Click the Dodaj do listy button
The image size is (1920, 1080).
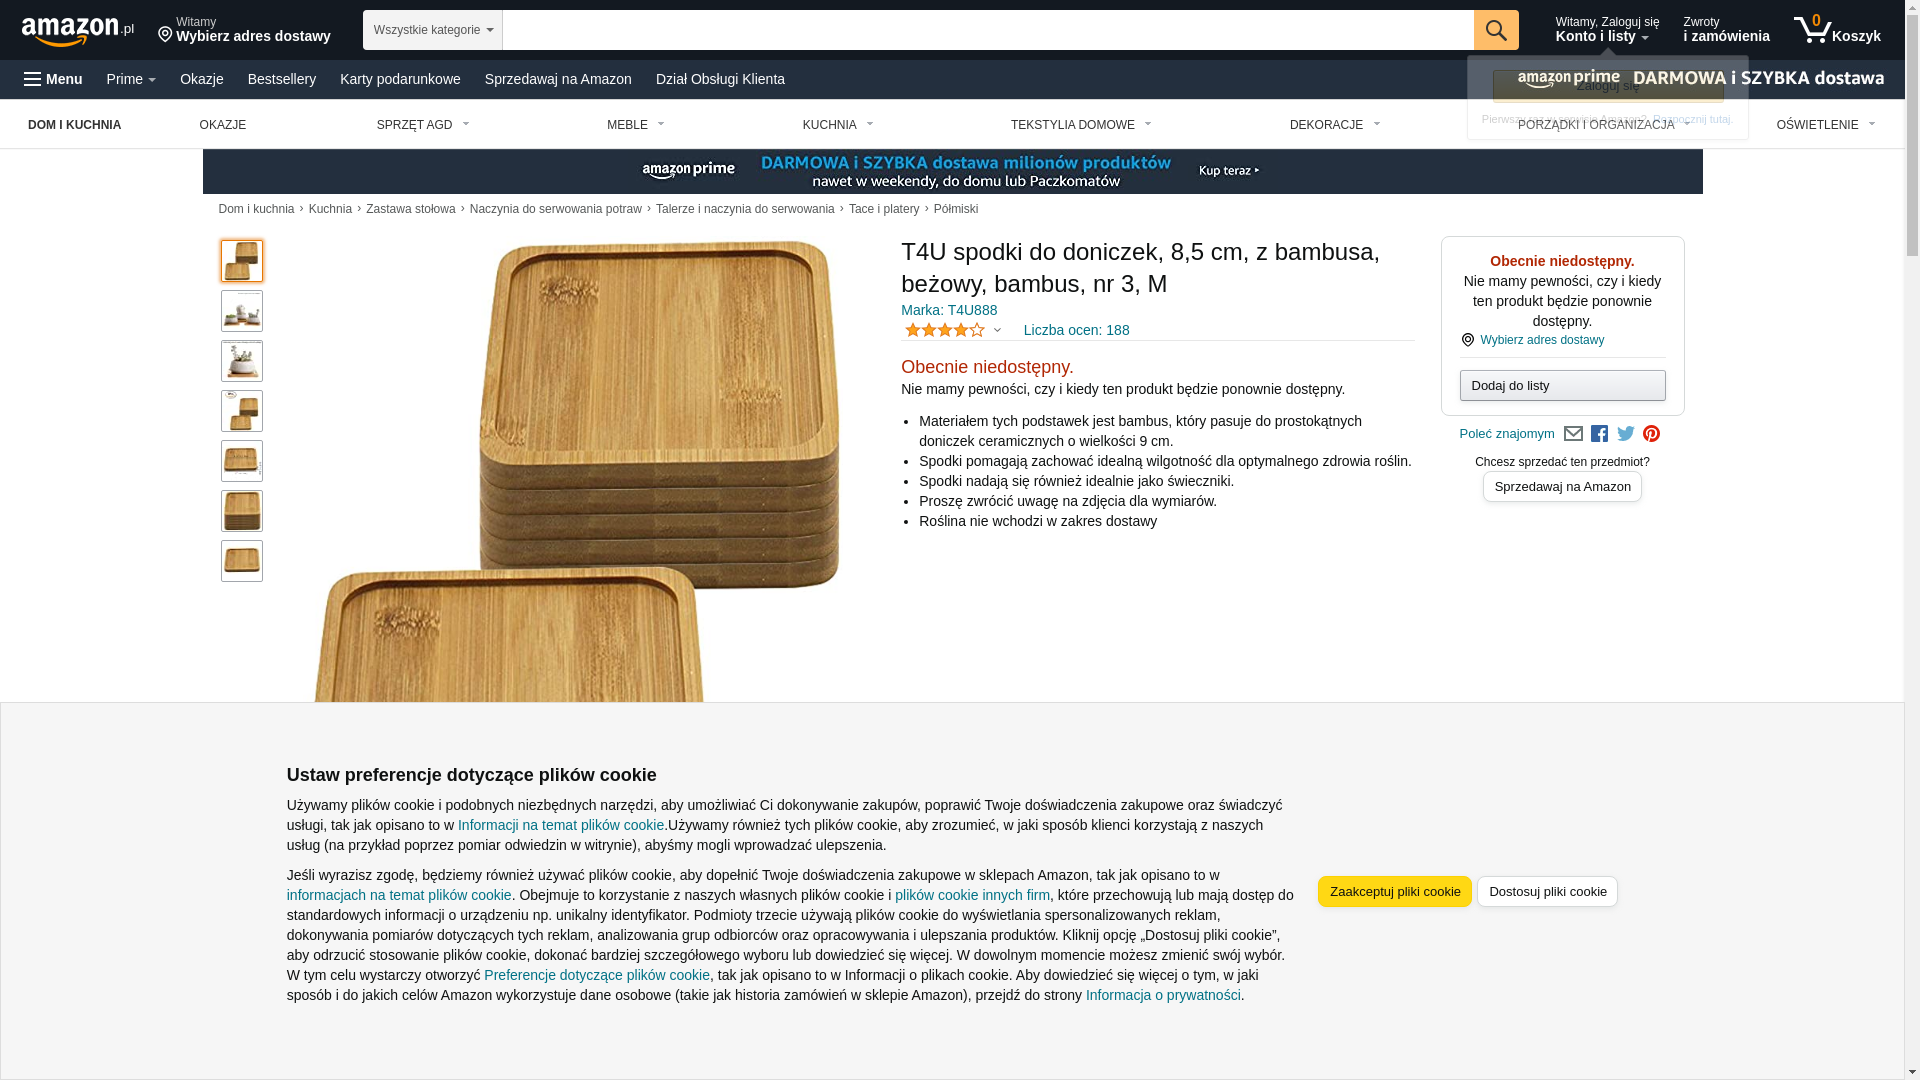click(1562, 386)
